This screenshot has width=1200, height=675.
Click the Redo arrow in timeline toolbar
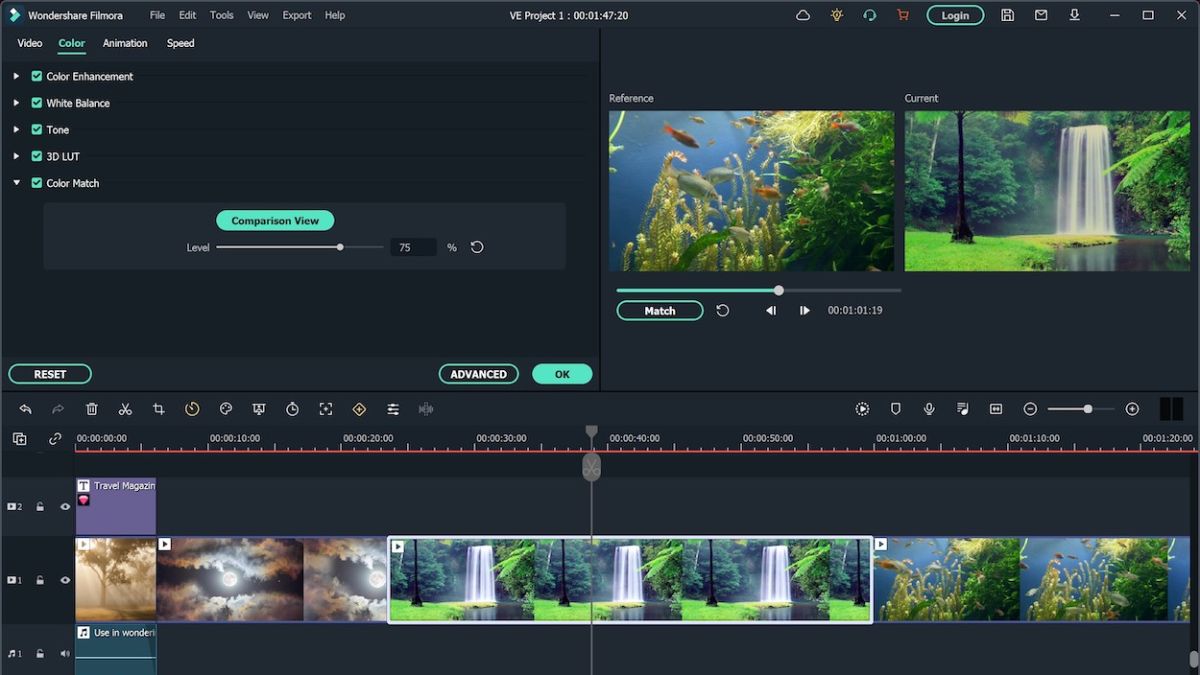click(x=58, y=409)
